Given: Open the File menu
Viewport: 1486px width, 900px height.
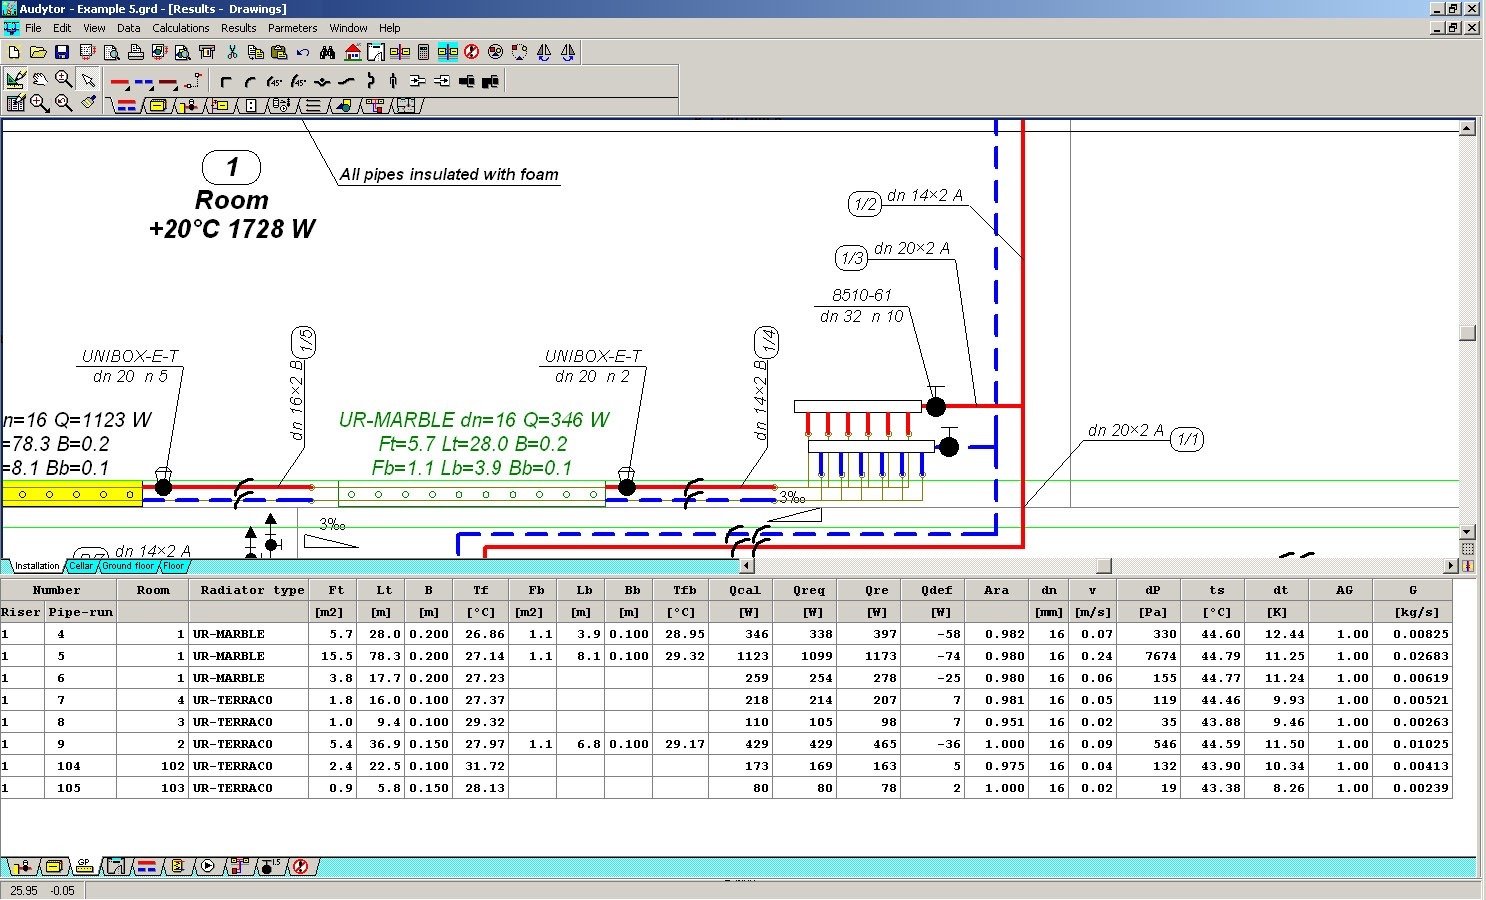Looking at the screenshot, I should click(33, 28).
